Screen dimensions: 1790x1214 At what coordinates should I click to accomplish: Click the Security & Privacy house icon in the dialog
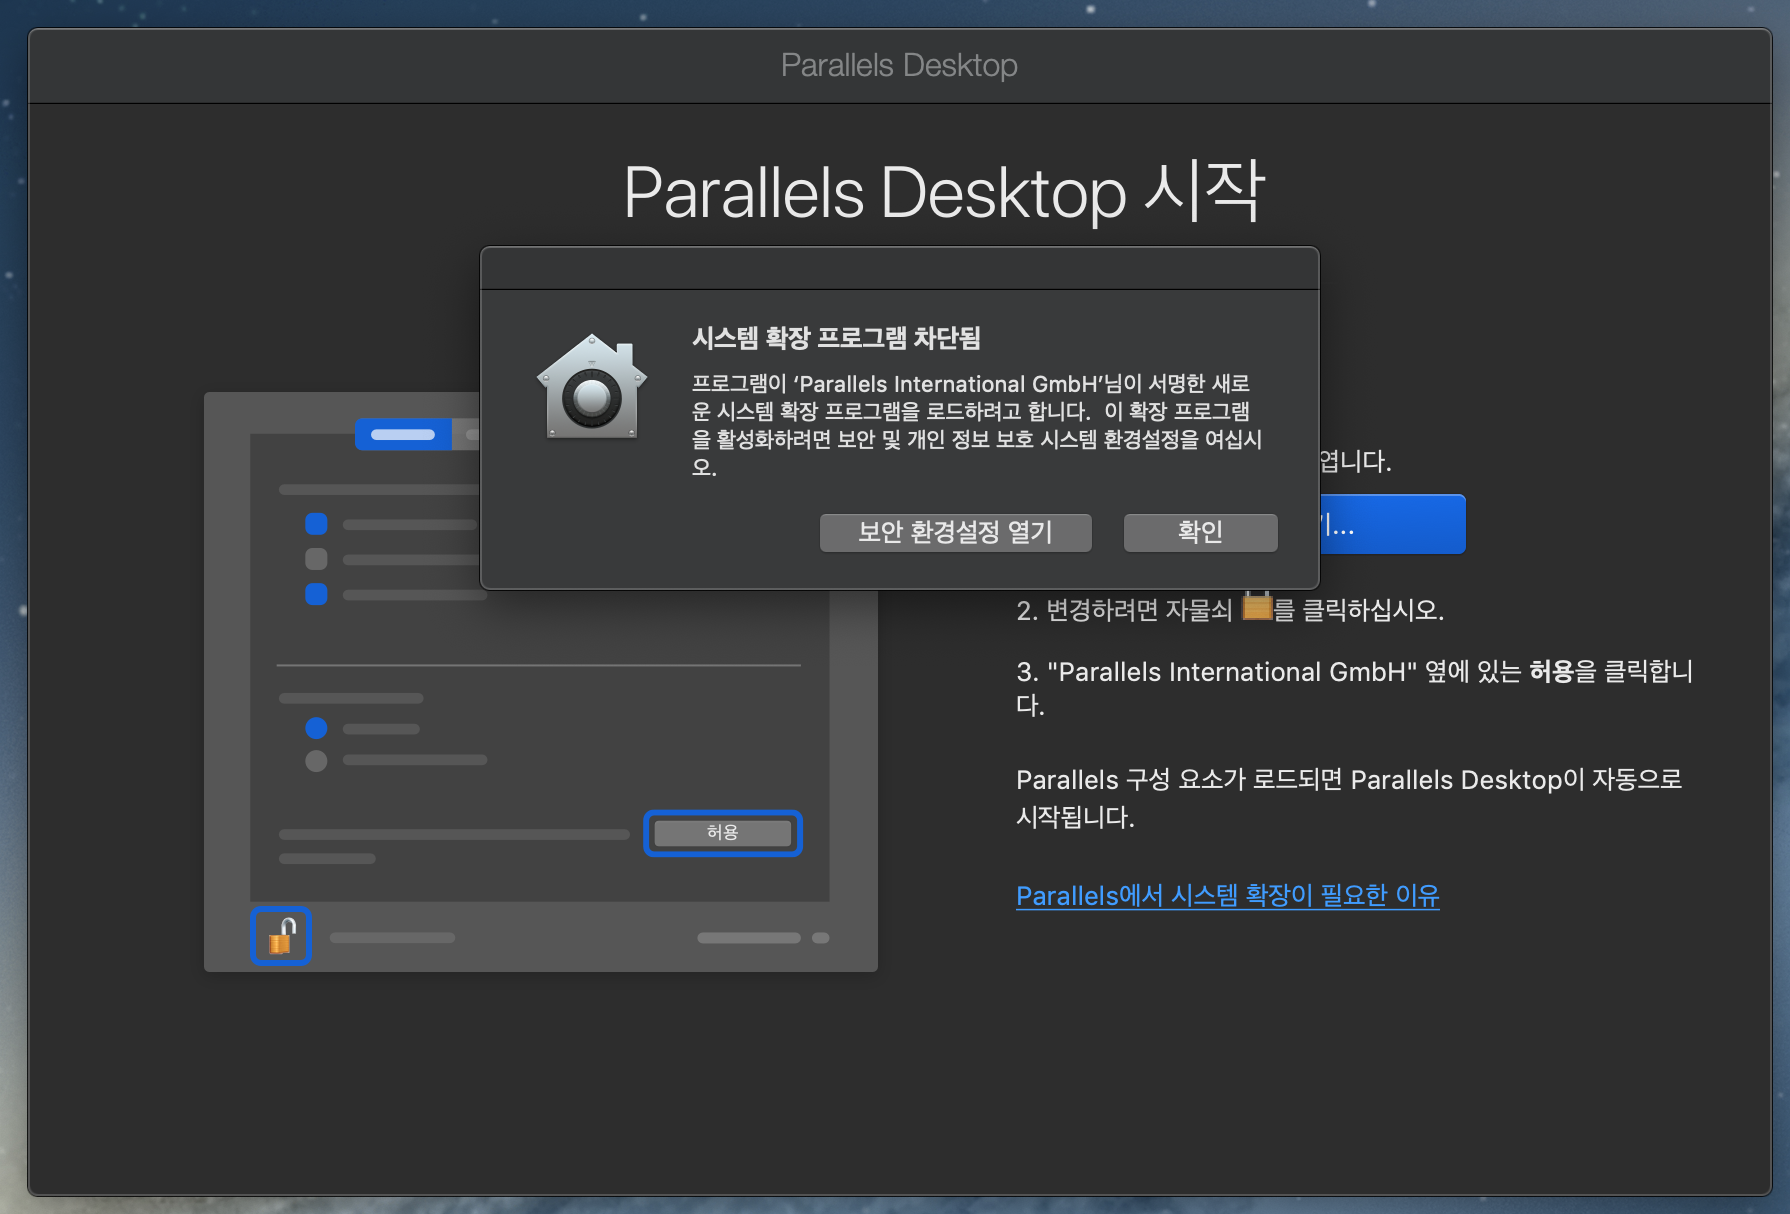click(592, 388)
